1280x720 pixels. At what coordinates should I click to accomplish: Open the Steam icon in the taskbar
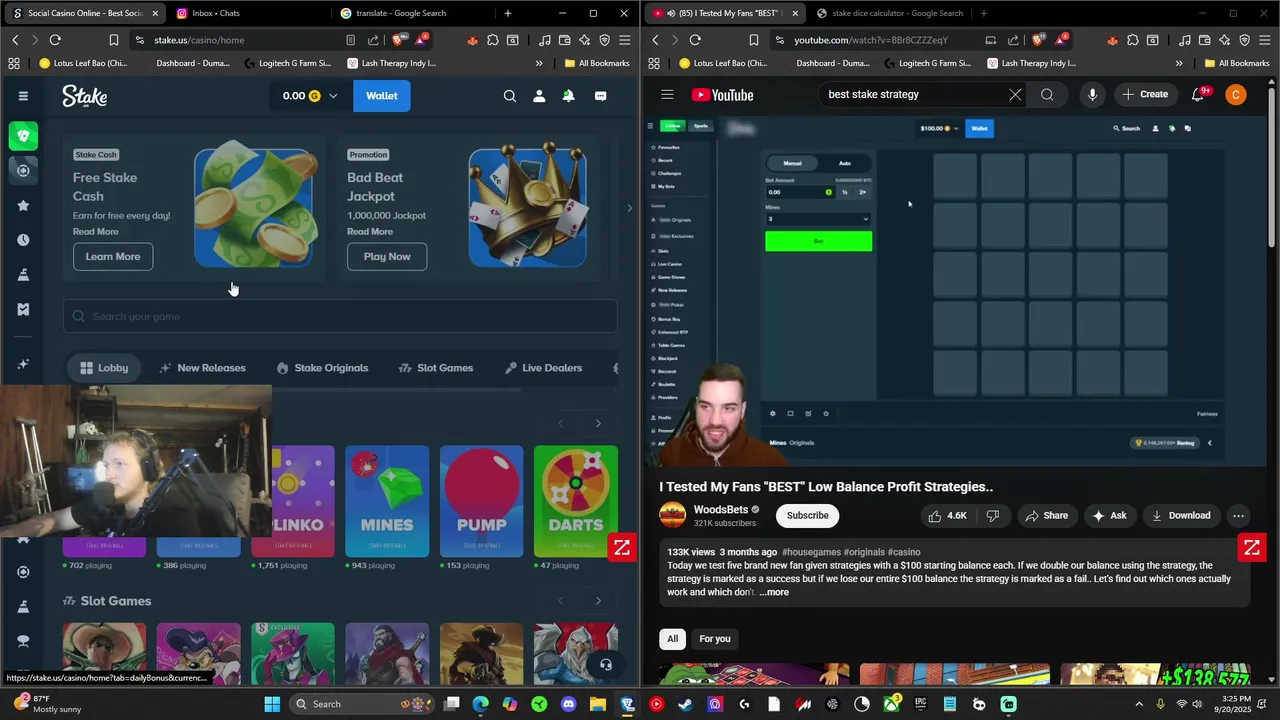click(x=685, y=704)
